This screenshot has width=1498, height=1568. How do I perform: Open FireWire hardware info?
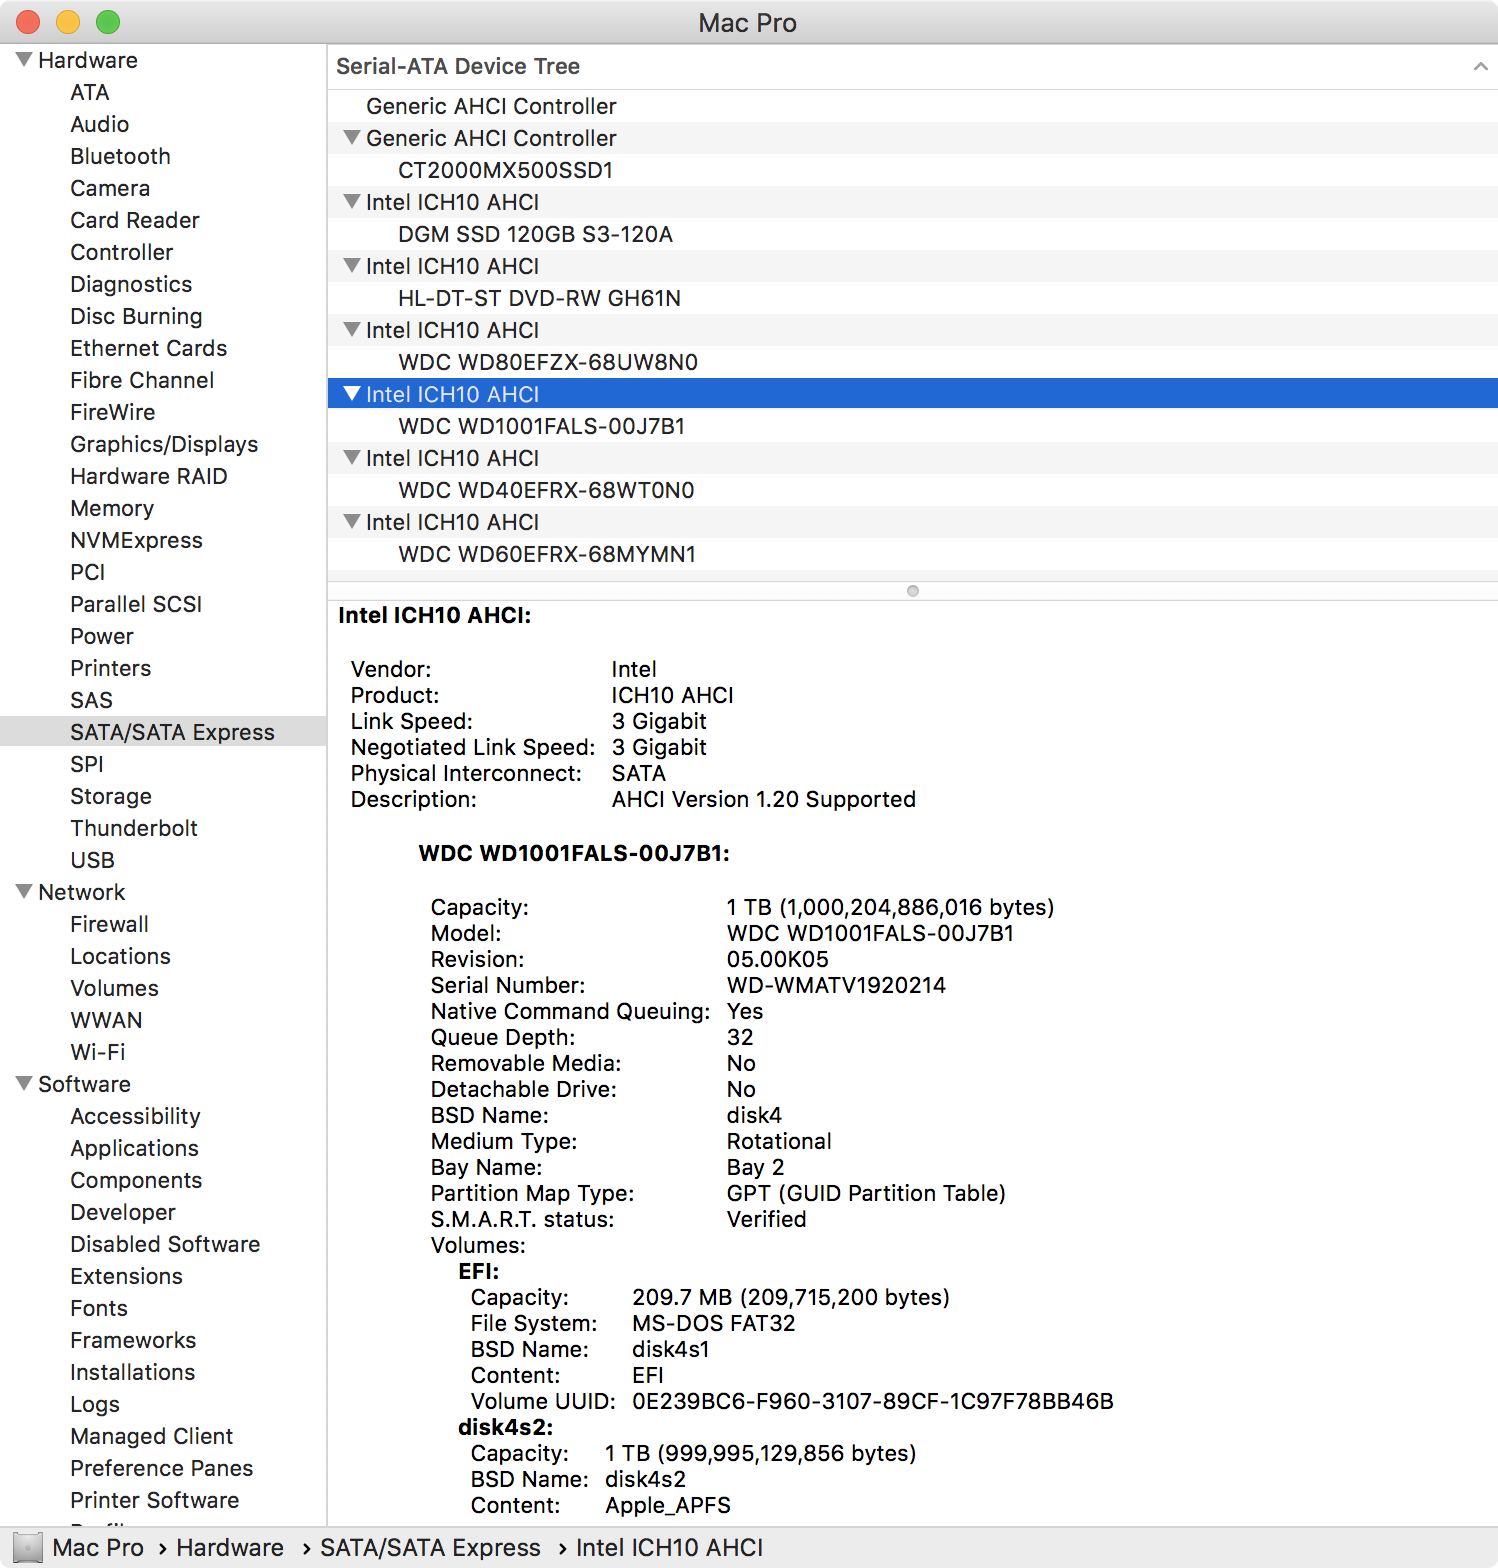[113, 412]
